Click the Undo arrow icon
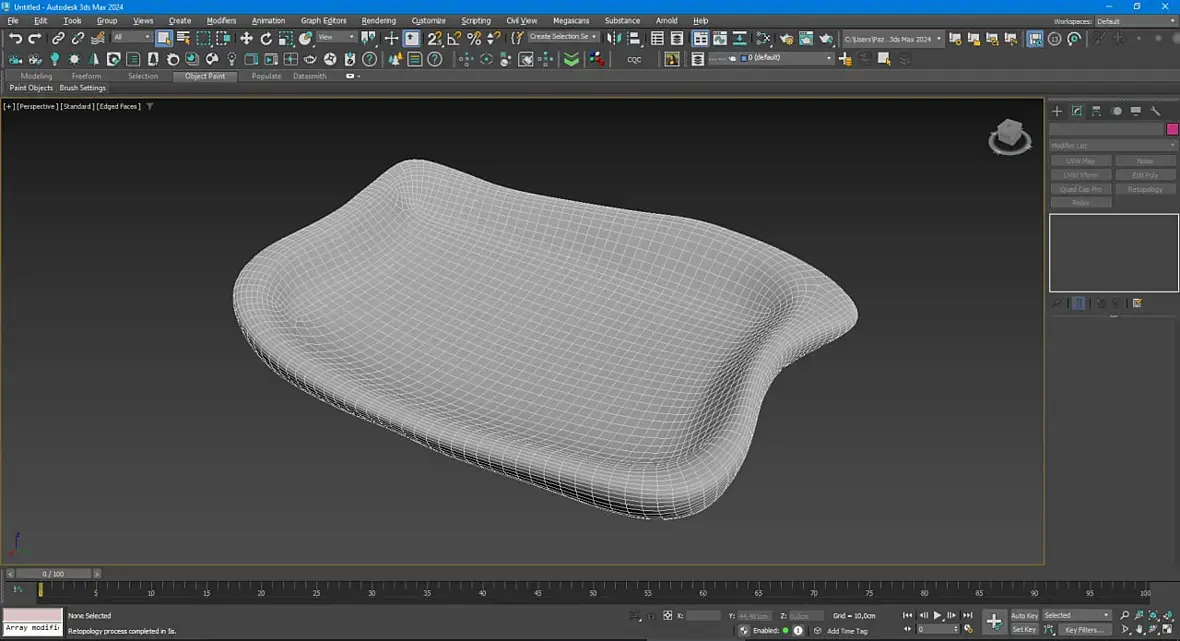The height and width of the screenshot is (641, 1180). click(15, 39)
